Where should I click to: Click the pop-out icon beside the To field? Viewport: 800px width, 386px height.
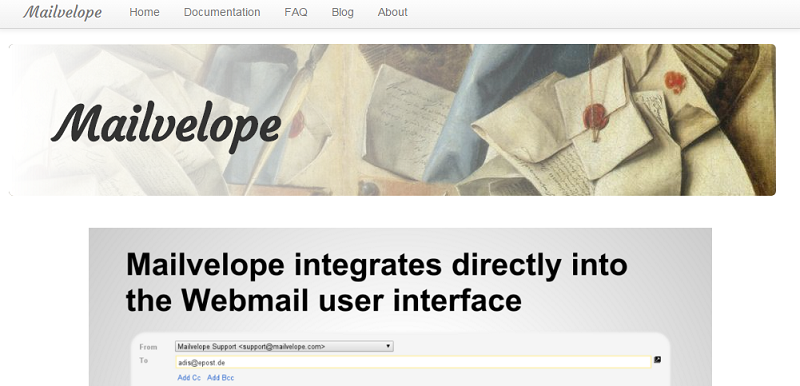[x=658, y=359]
